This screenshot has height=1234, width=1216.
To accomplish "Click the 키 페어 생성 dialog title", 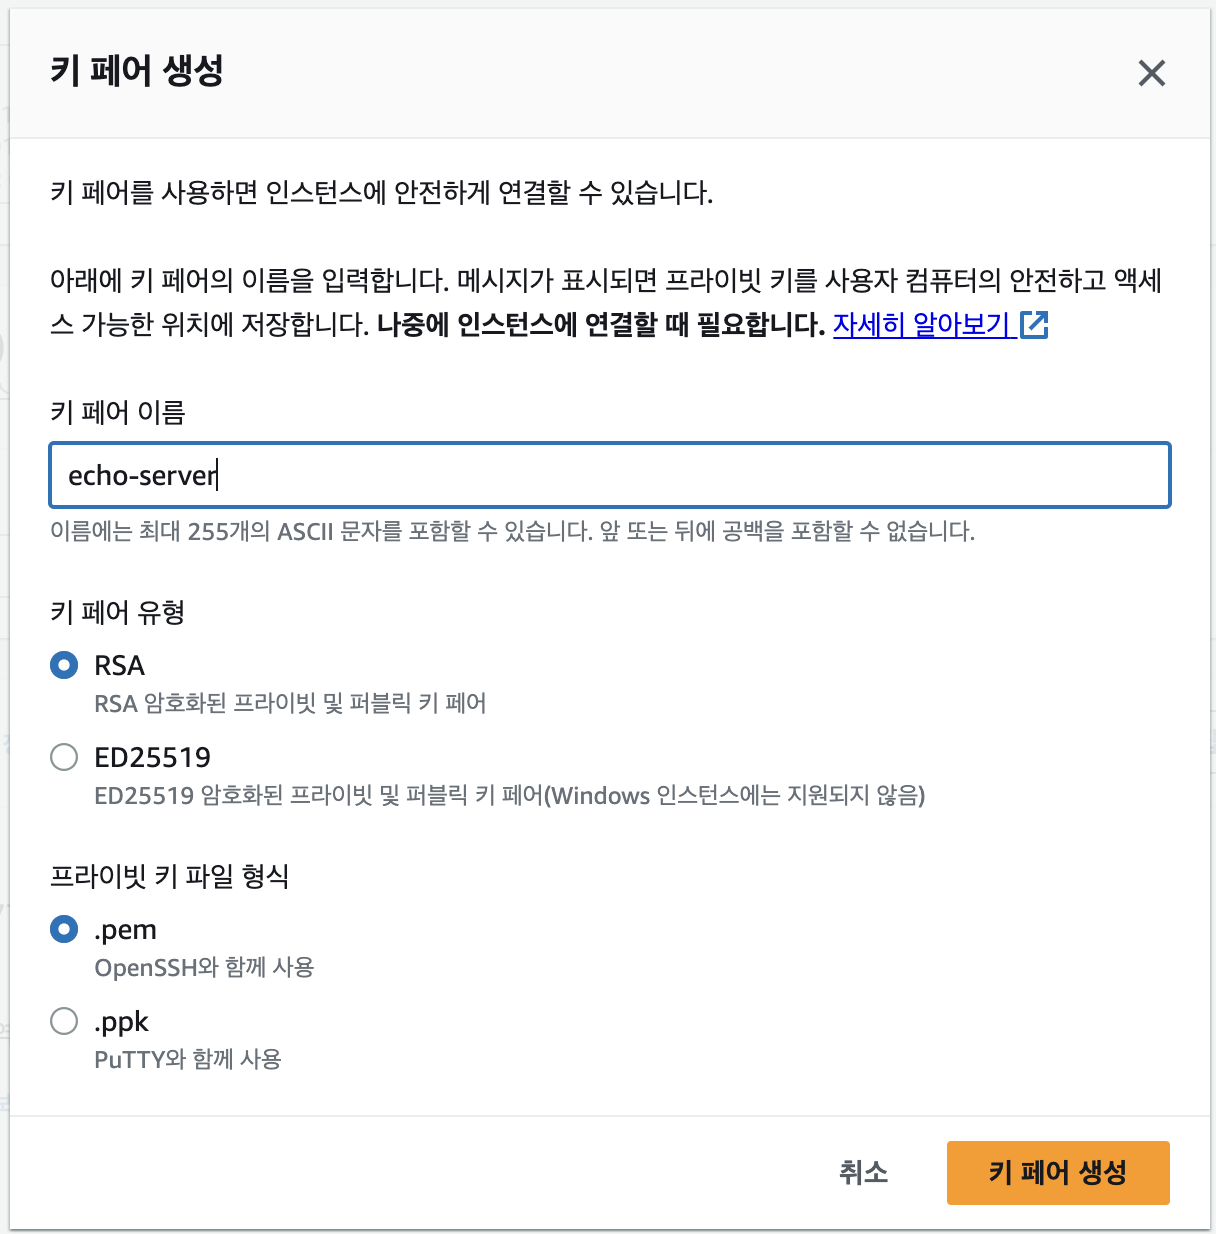I will 137,72.
